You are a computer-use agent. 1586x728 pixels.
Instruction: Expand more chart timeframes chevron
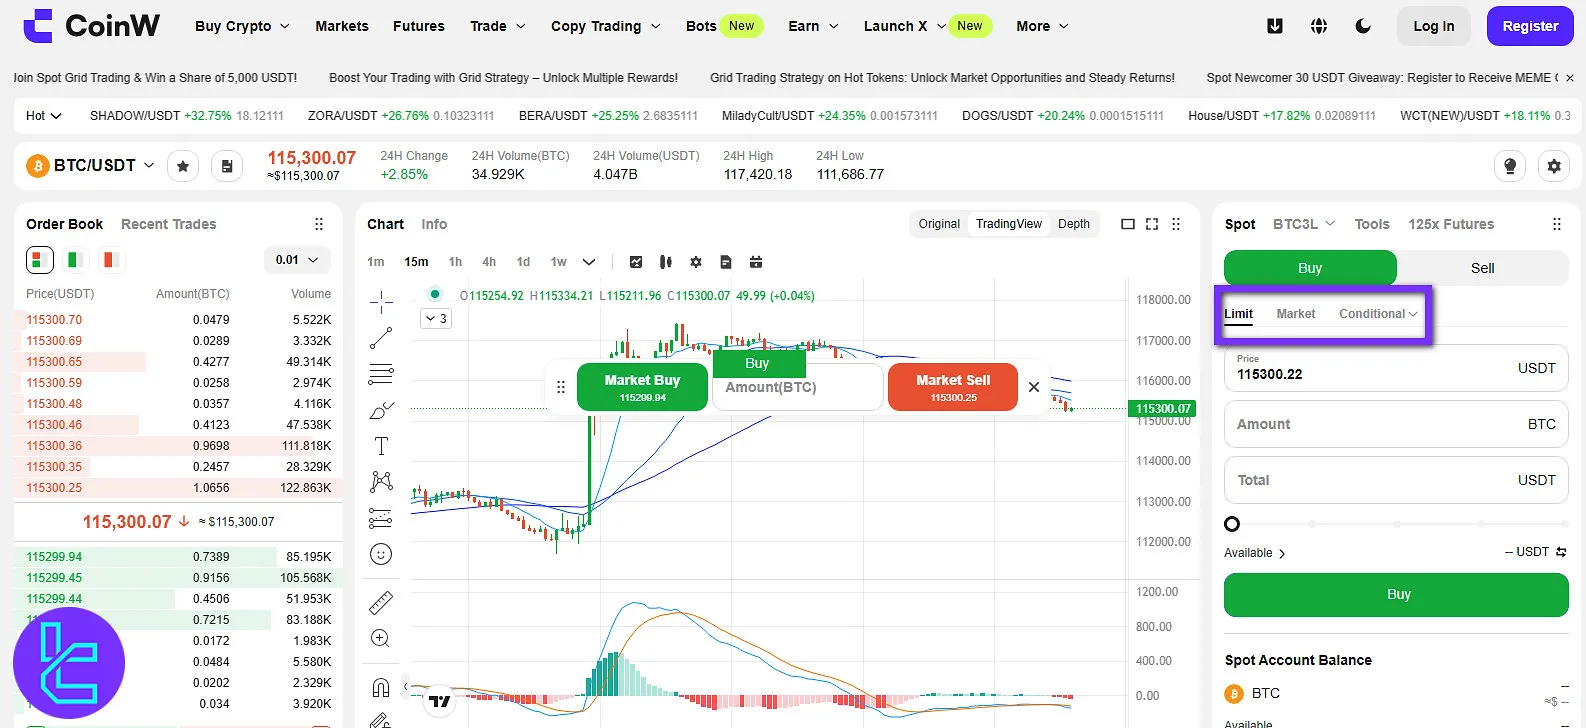coord(589,262)
